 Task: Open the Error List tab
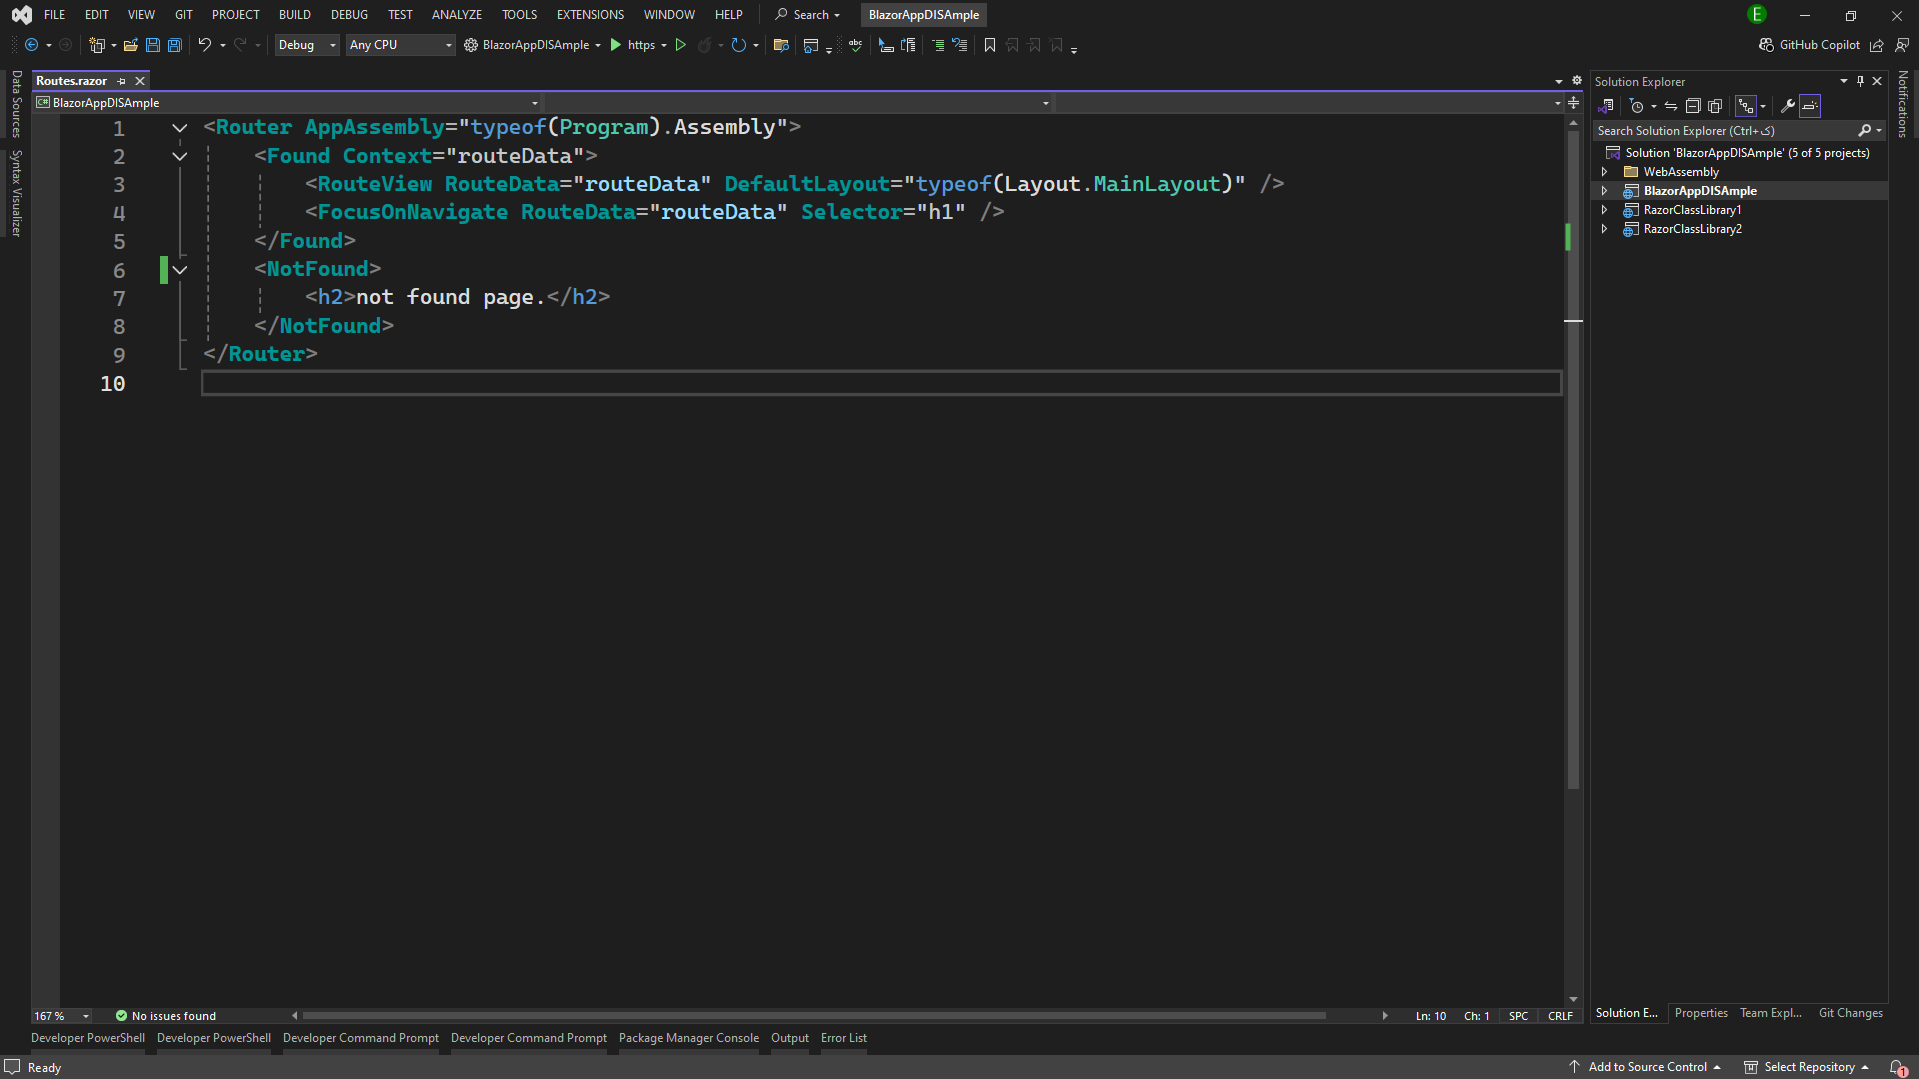(844, 1038)
